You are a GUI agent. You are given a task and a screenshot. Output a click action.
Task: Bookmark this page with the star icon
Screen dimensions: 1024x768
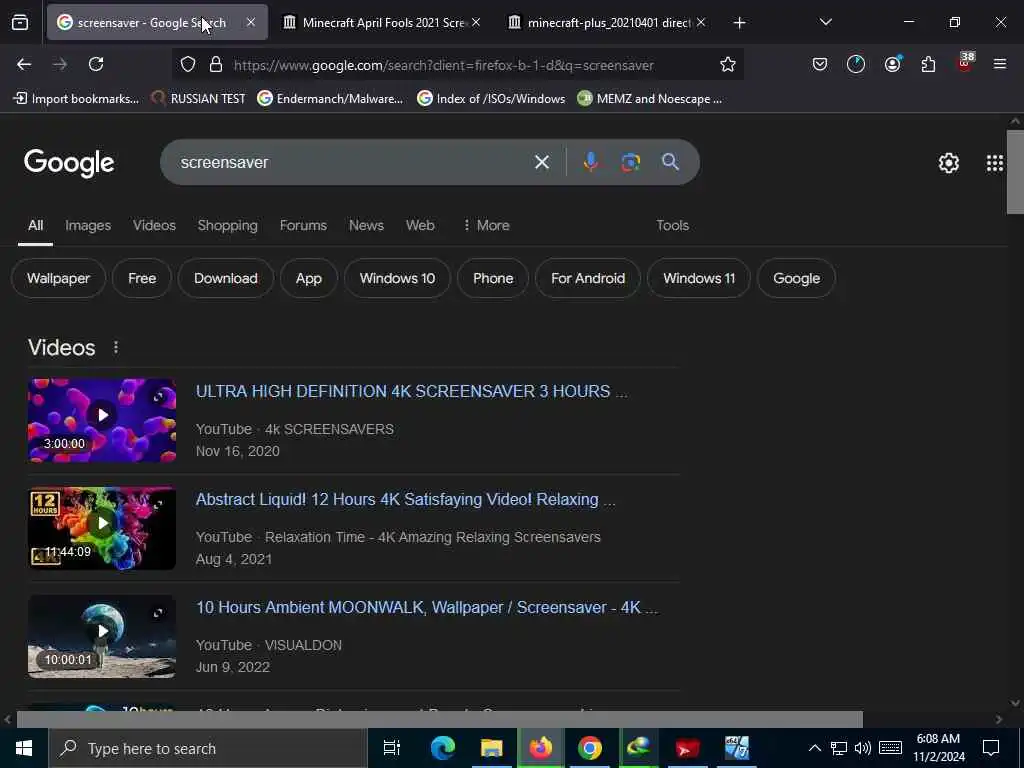728,65
